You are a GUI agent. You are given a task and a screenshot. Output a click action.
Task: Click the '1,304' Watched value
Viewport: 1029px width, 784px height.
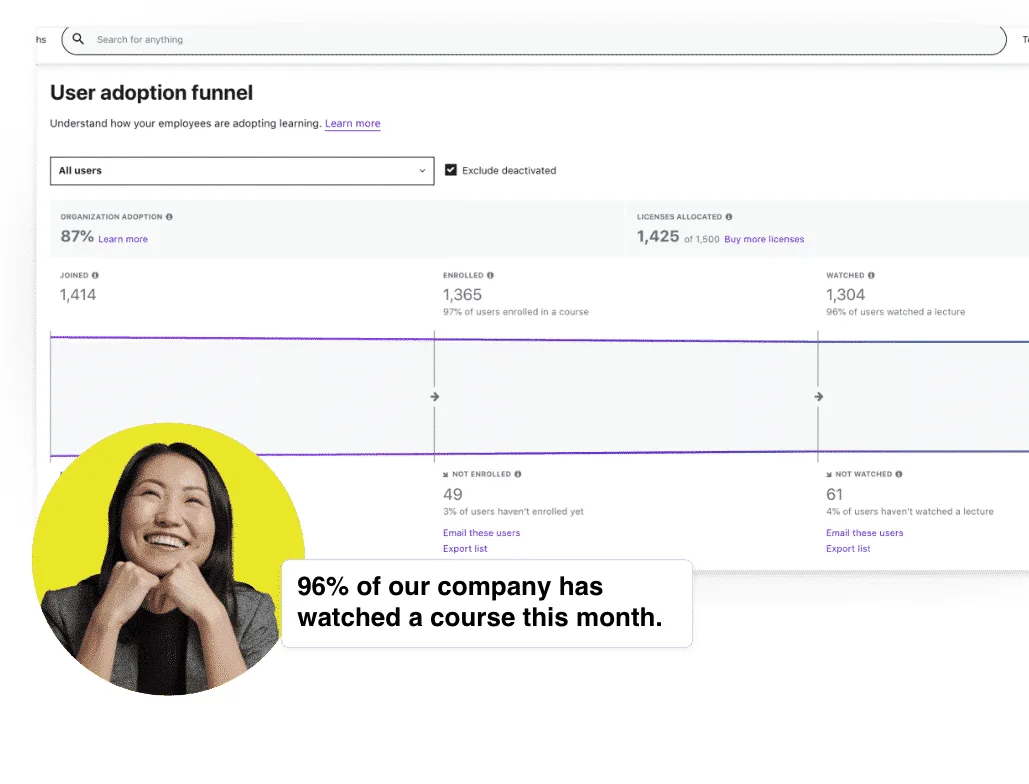[x=845, y=295]
